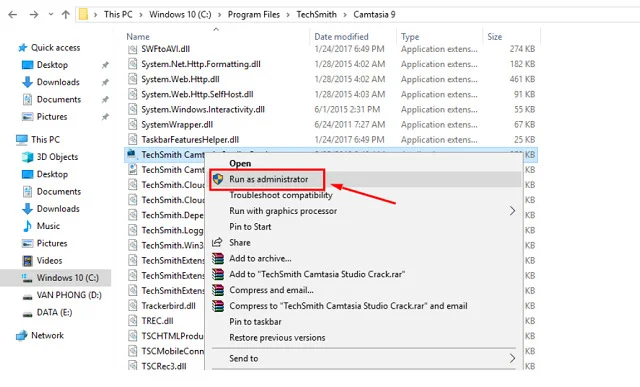Viewport: 640px width, 387px height.
Task: Click TechSmith in the address path
Action: [x=316, y=15]
